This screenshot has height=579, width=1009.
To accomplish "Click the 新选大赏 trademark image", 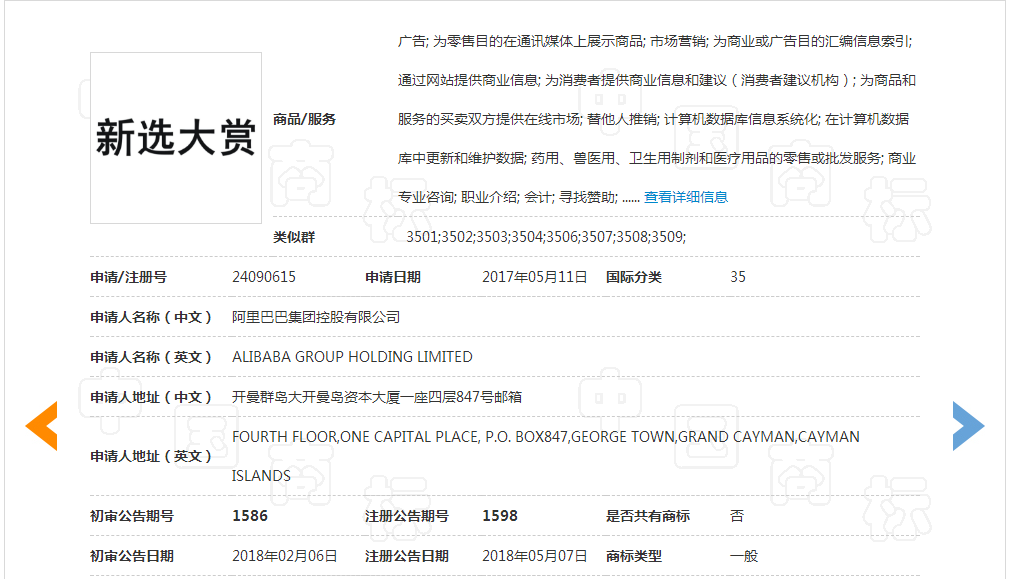I will (176, 138).
